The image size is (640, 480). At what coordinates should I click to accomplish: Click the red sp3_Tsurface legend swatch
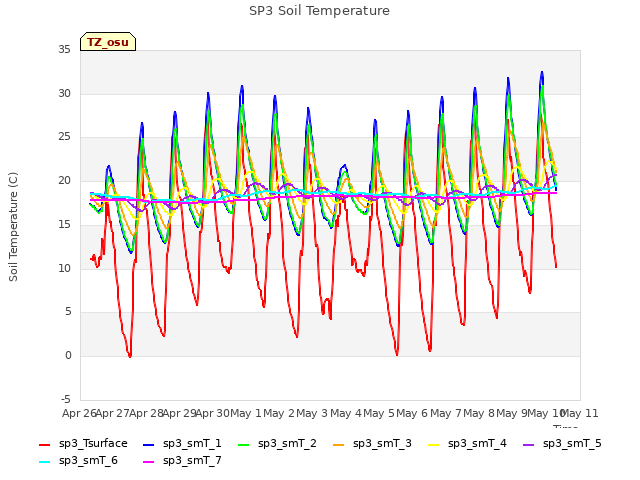click(x=44, y=444)
